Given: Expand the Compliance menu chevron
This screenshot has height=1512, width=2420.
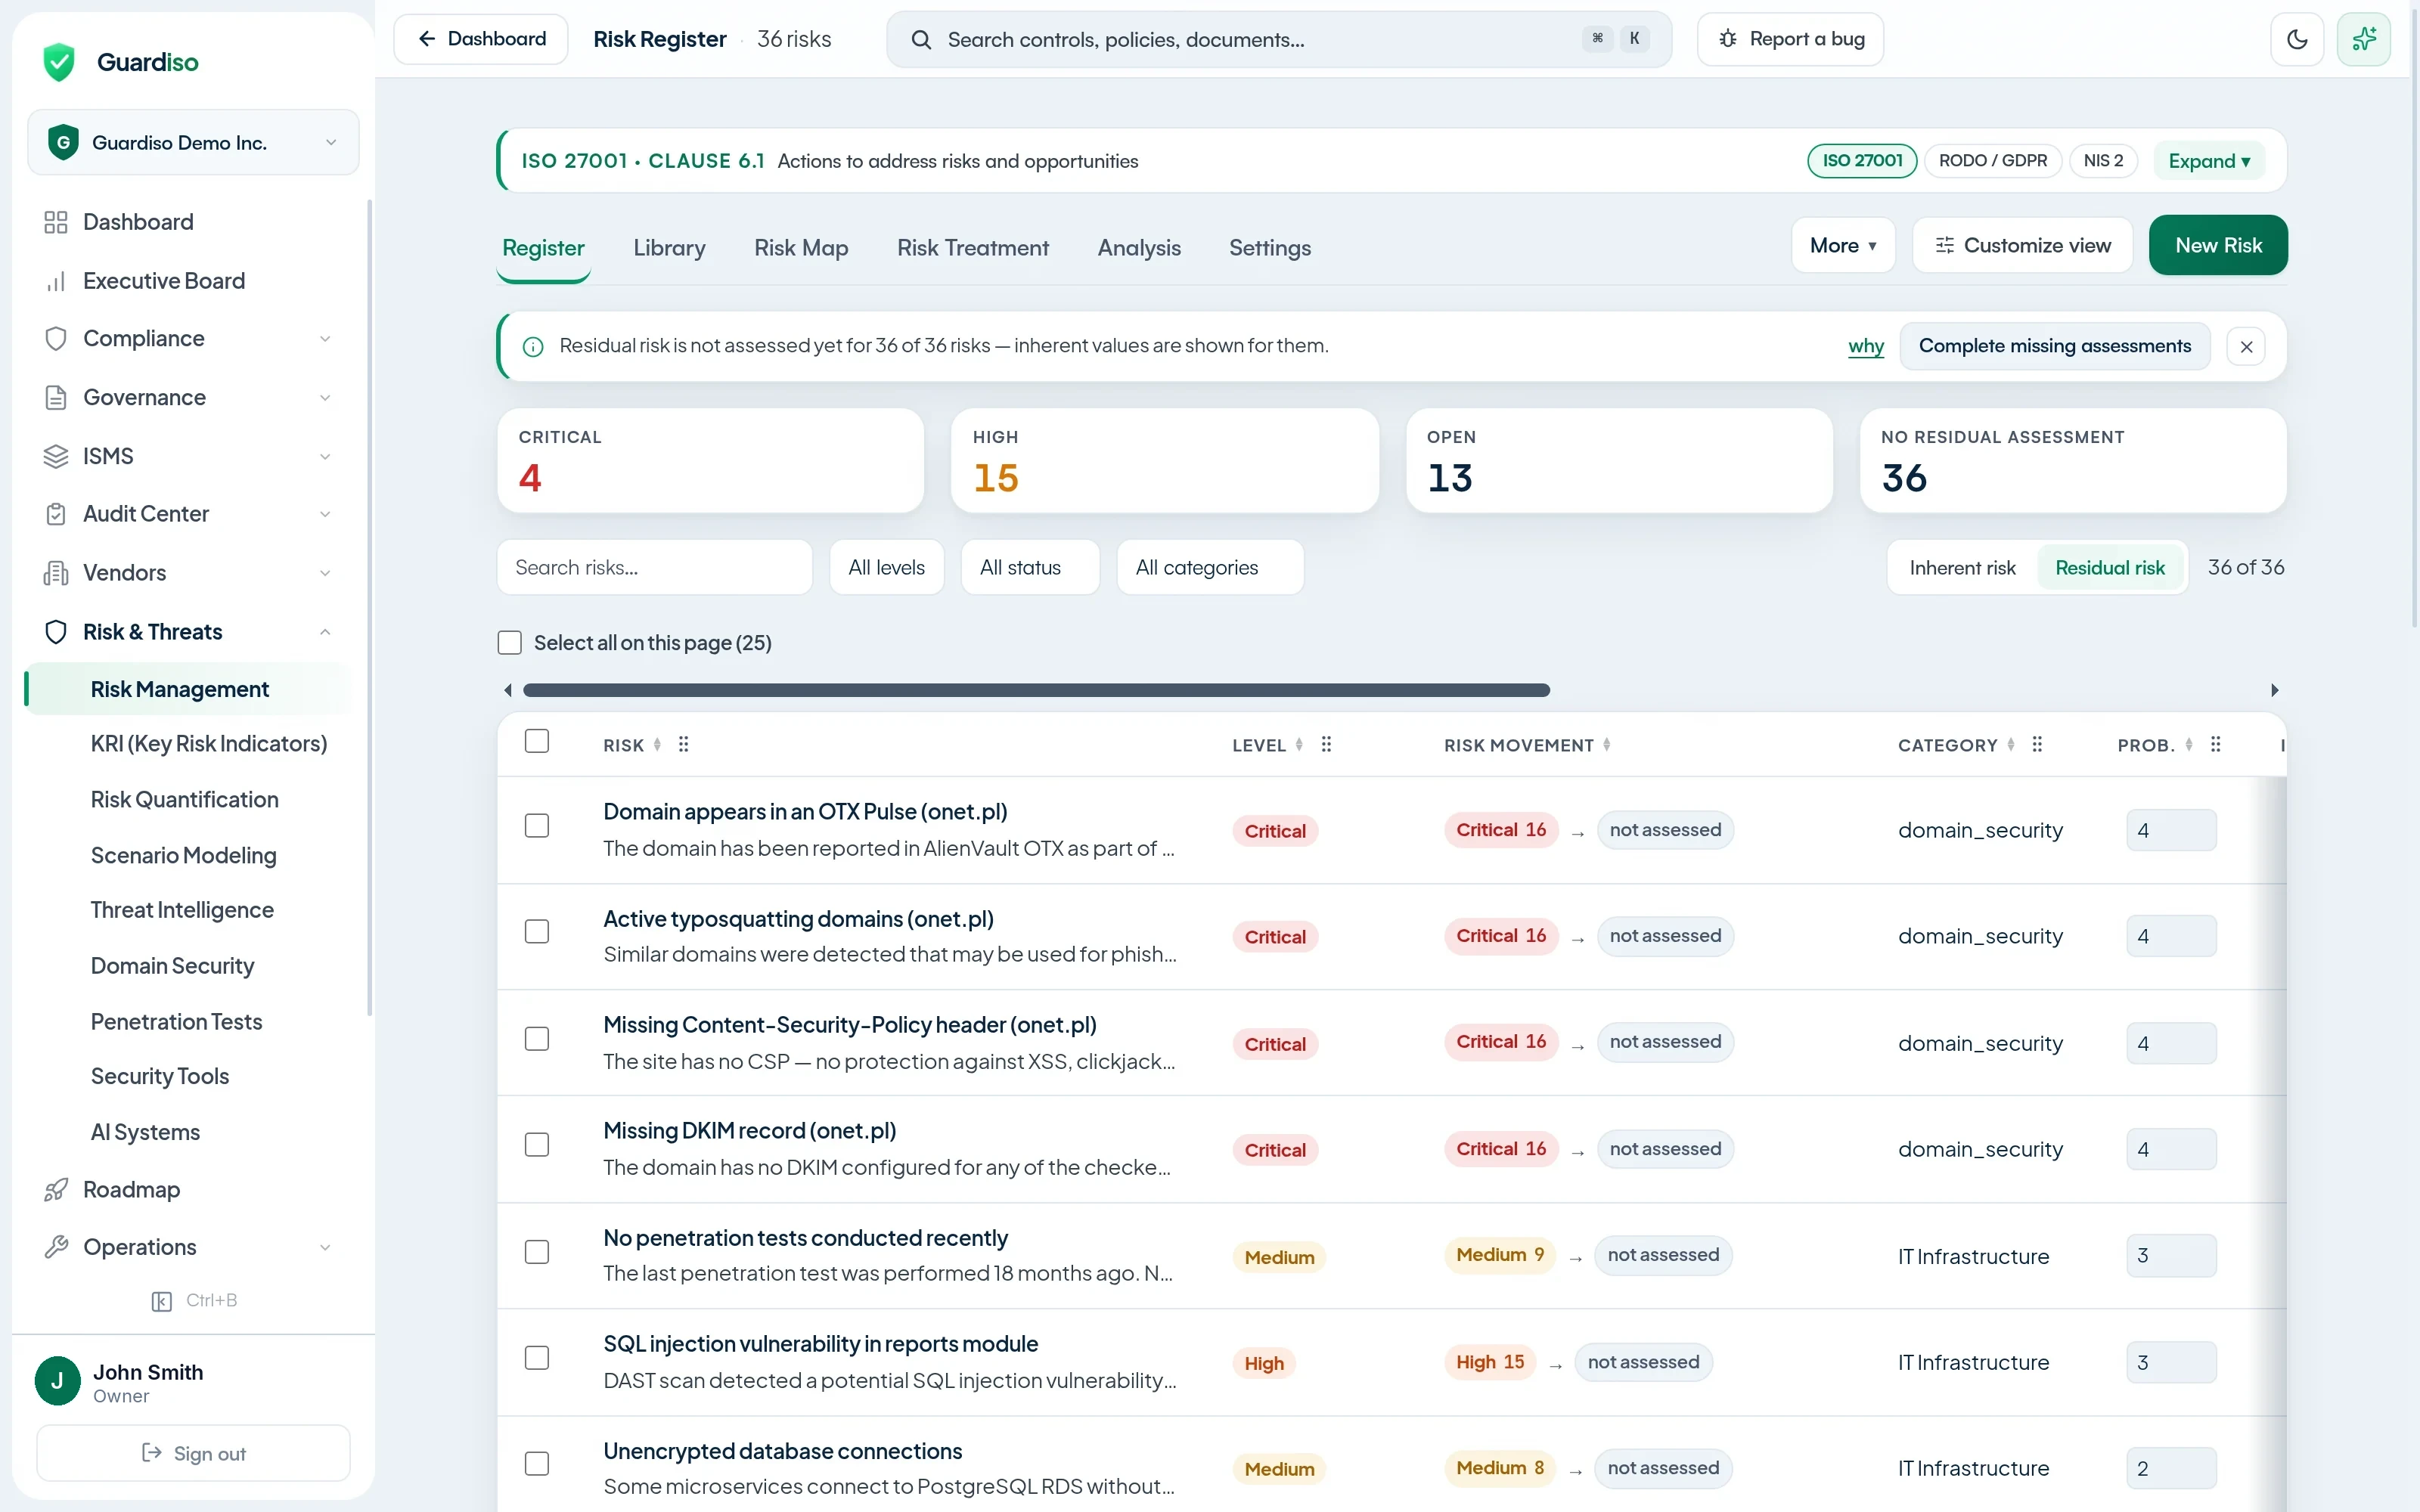Looking at the screenshot, I should click(325, 340).
